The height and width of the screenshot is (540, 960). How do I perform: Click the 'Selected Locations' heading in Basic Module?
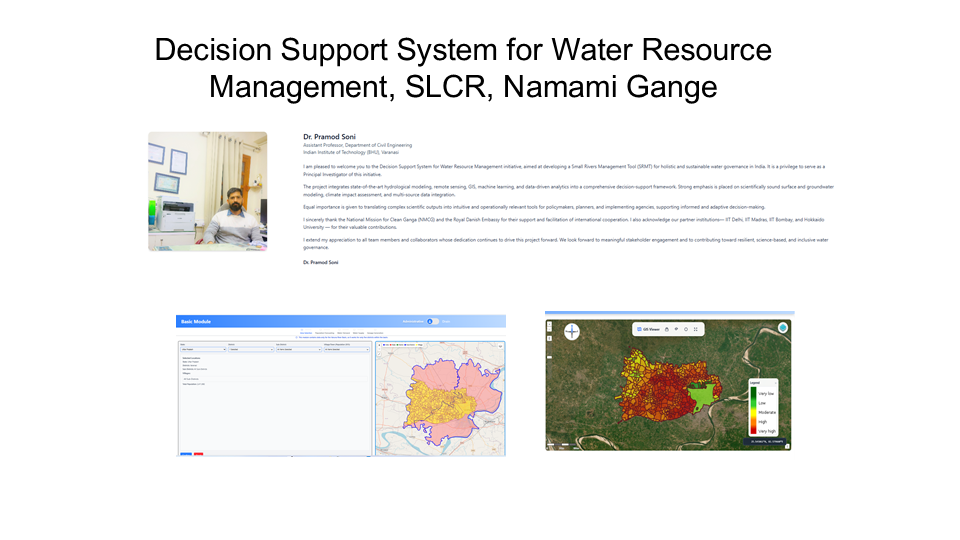(190, 358)
